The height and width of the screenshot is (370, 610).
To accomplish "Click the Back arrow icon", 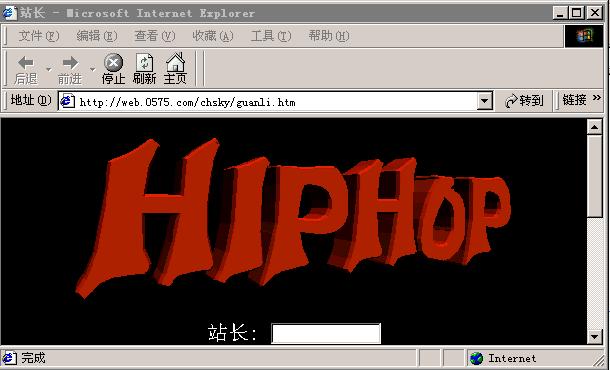I will point(26,63).
